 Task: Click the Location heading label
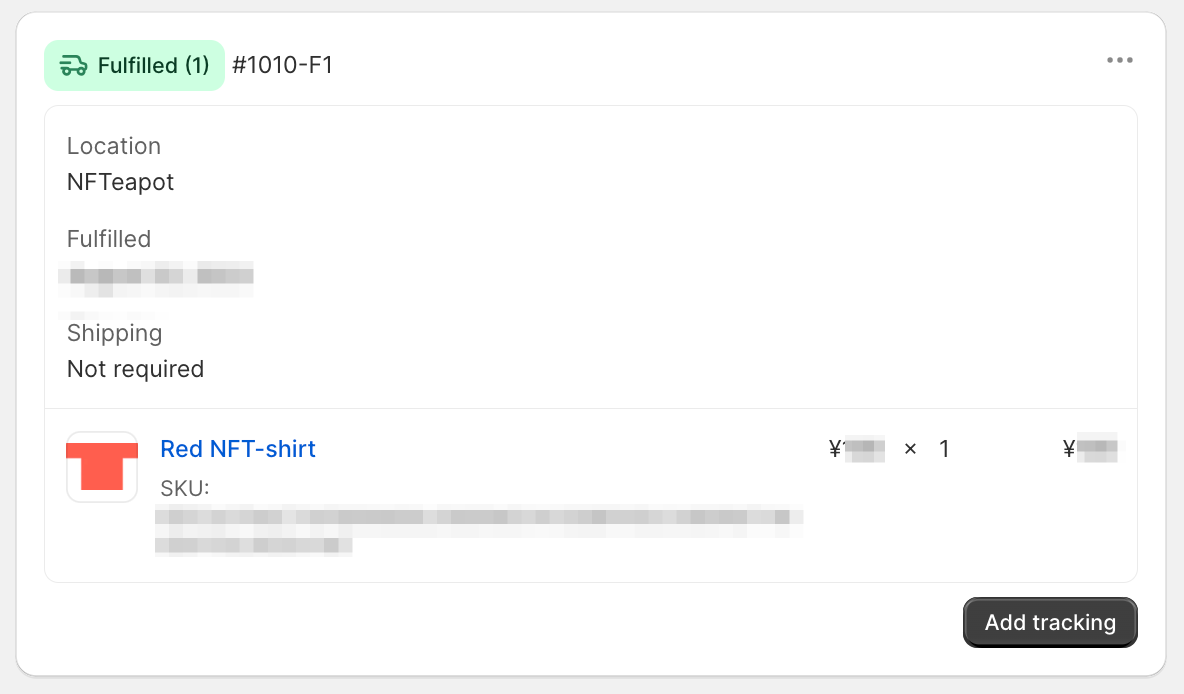pos(114,146)
